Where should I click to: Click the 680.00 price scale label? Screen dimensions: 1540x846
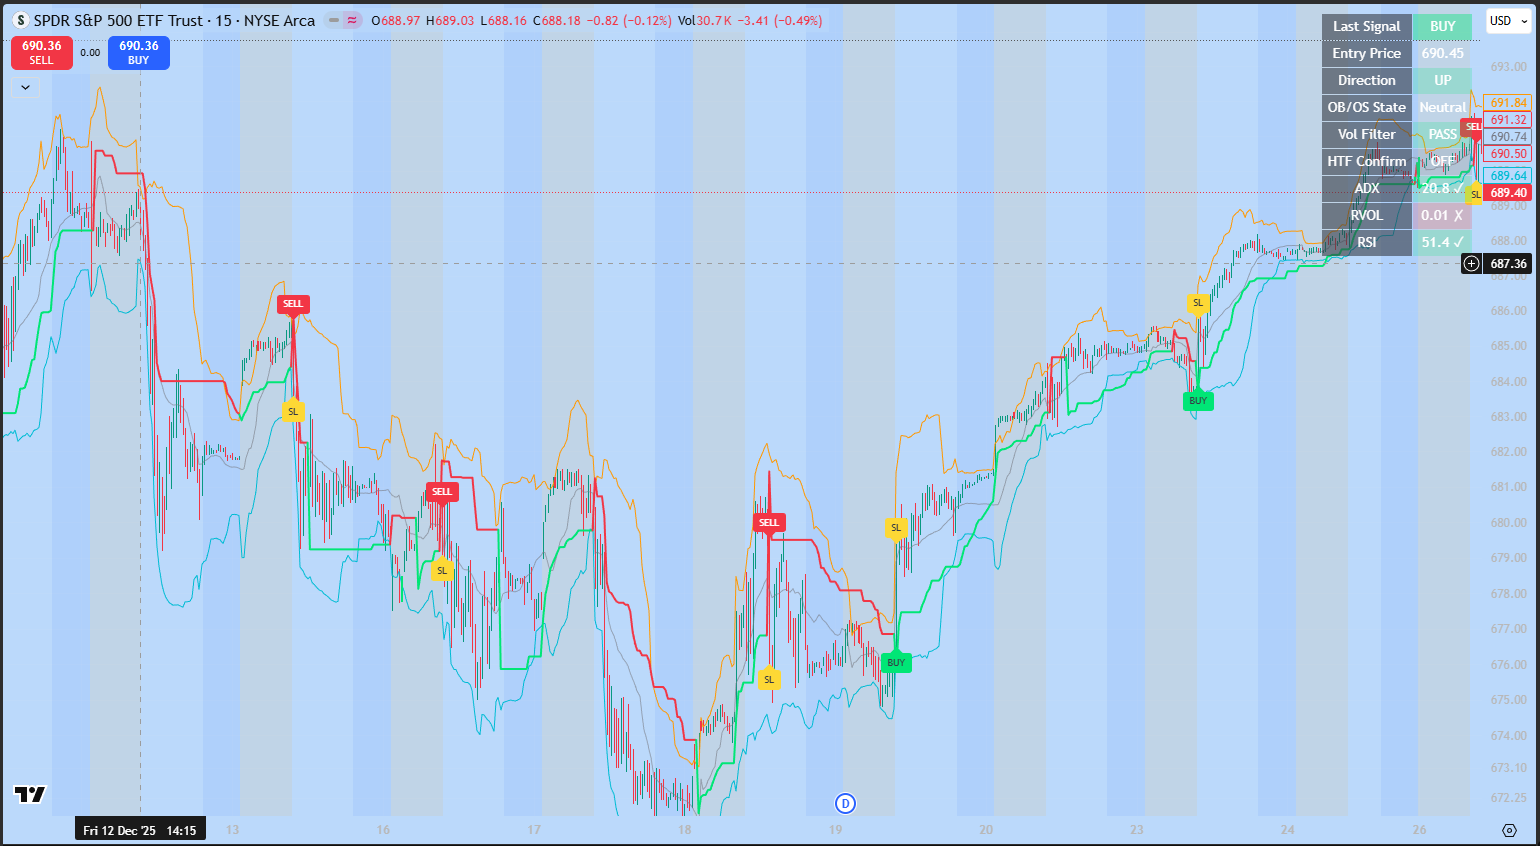(1509, 523)
